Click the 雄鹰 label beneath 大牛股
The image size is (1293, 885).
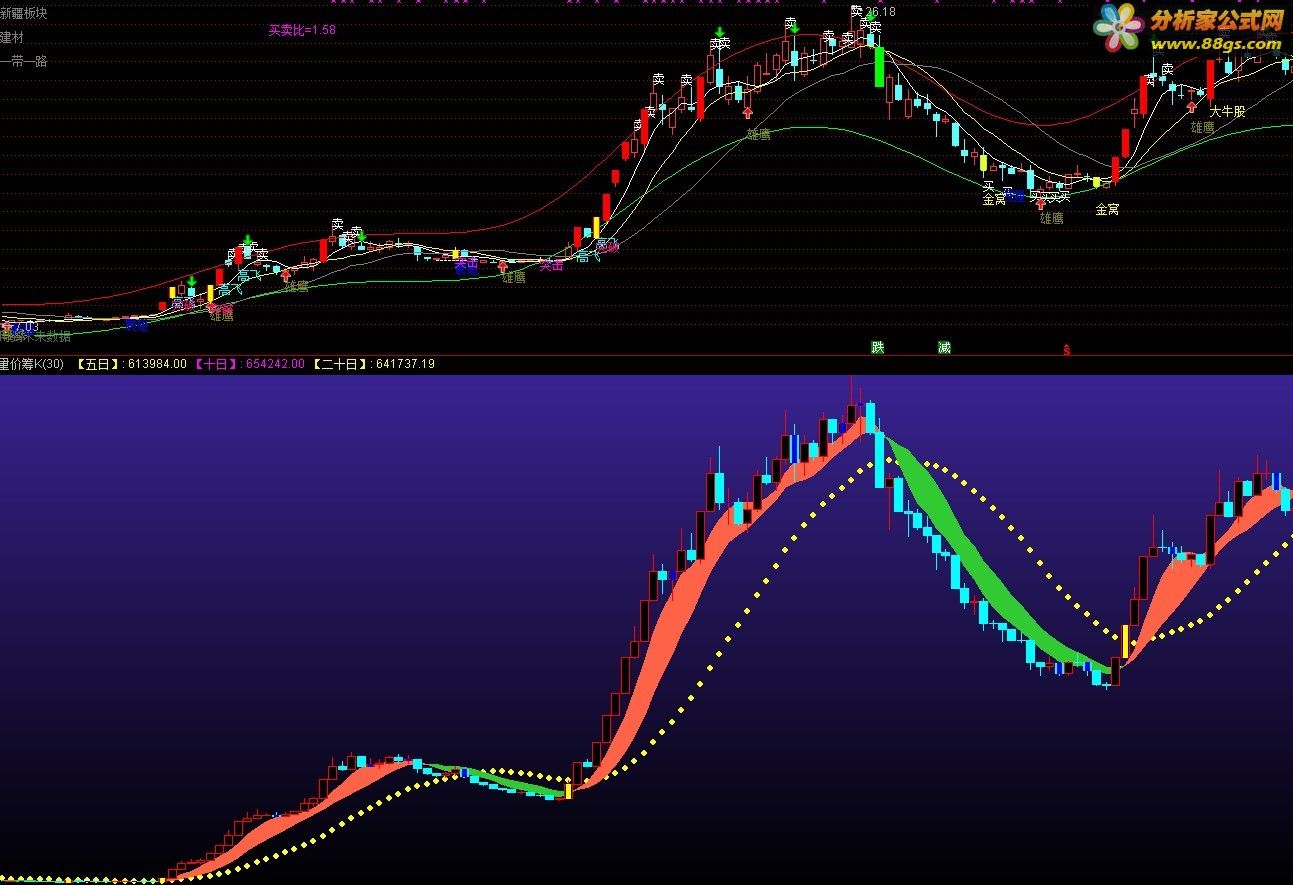pos(1203,127)
